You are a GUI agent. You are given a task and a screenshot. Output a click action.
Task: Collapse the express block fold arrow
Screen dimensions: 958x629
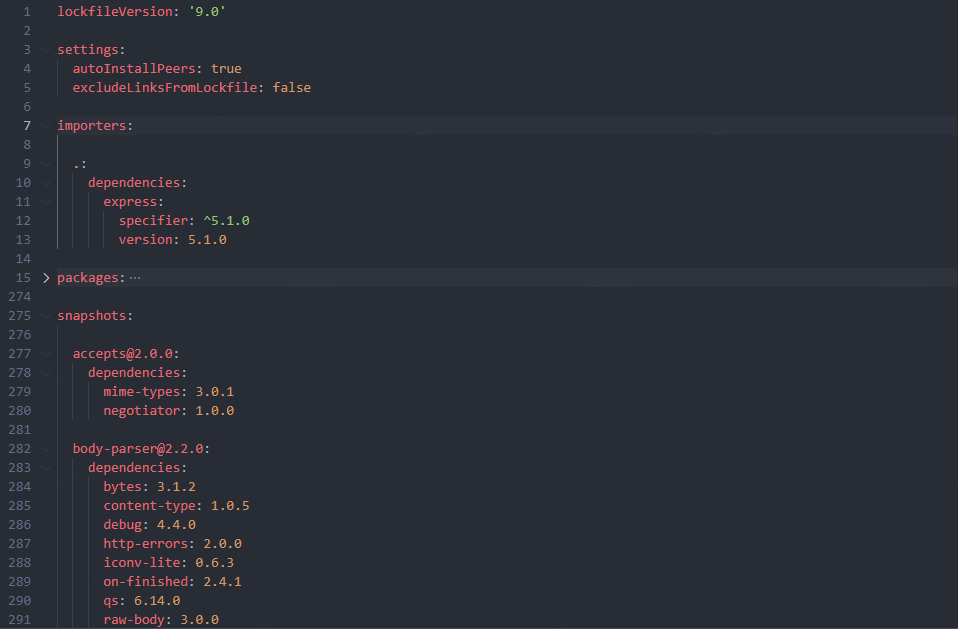tap(46, 202)
